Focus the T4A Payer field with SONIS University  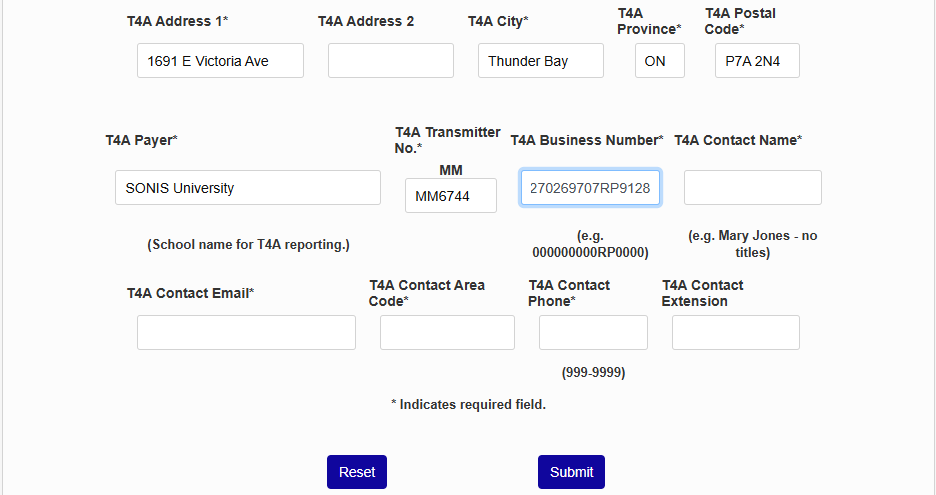(247, 188)
